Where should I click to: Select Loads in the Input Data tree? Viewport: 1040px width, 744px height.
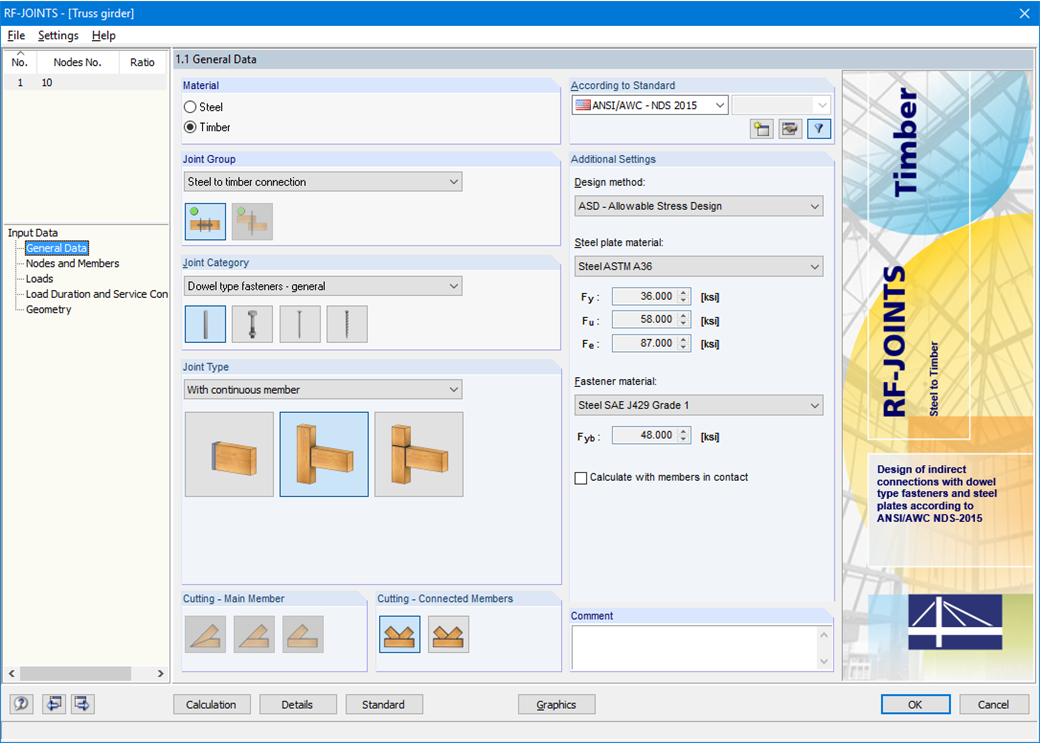(x=39, y=278)
